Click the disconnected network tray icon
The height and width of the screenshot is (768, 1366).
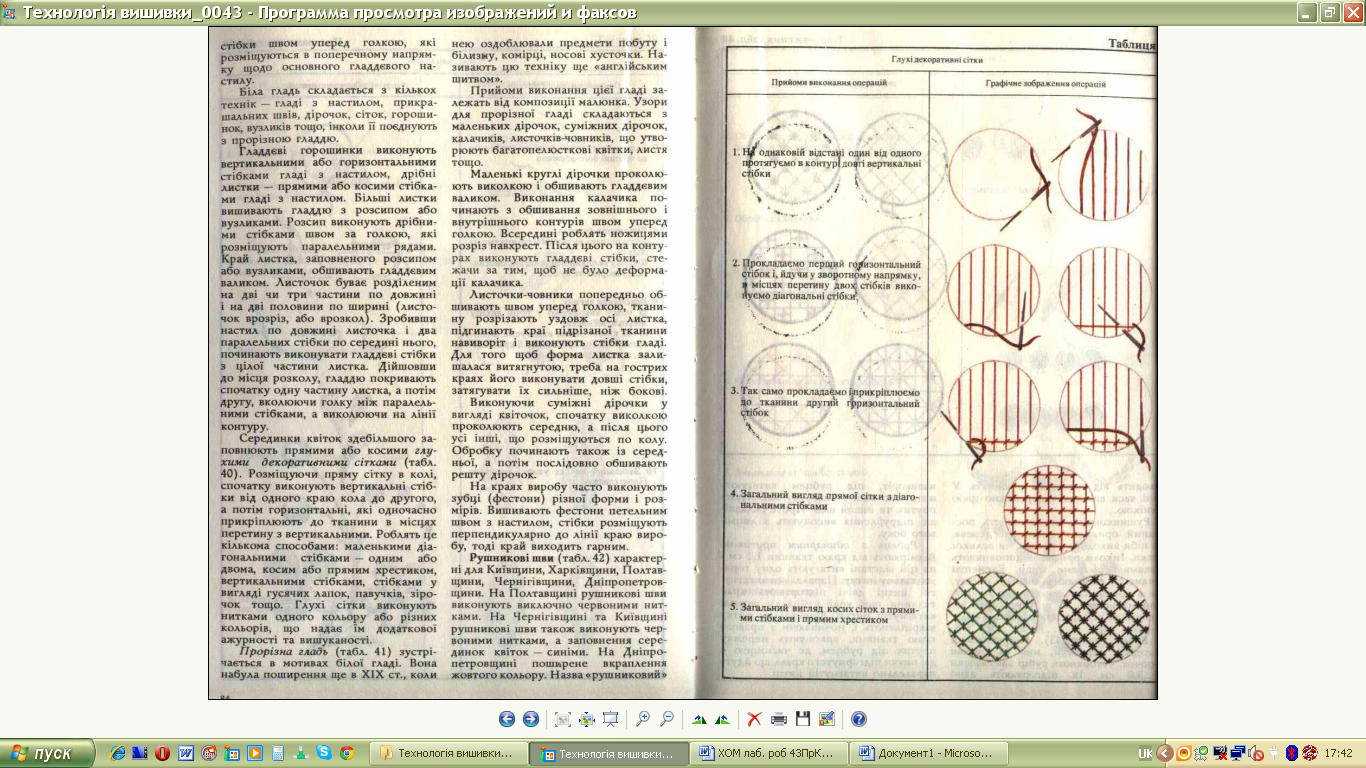(1220, 753)
